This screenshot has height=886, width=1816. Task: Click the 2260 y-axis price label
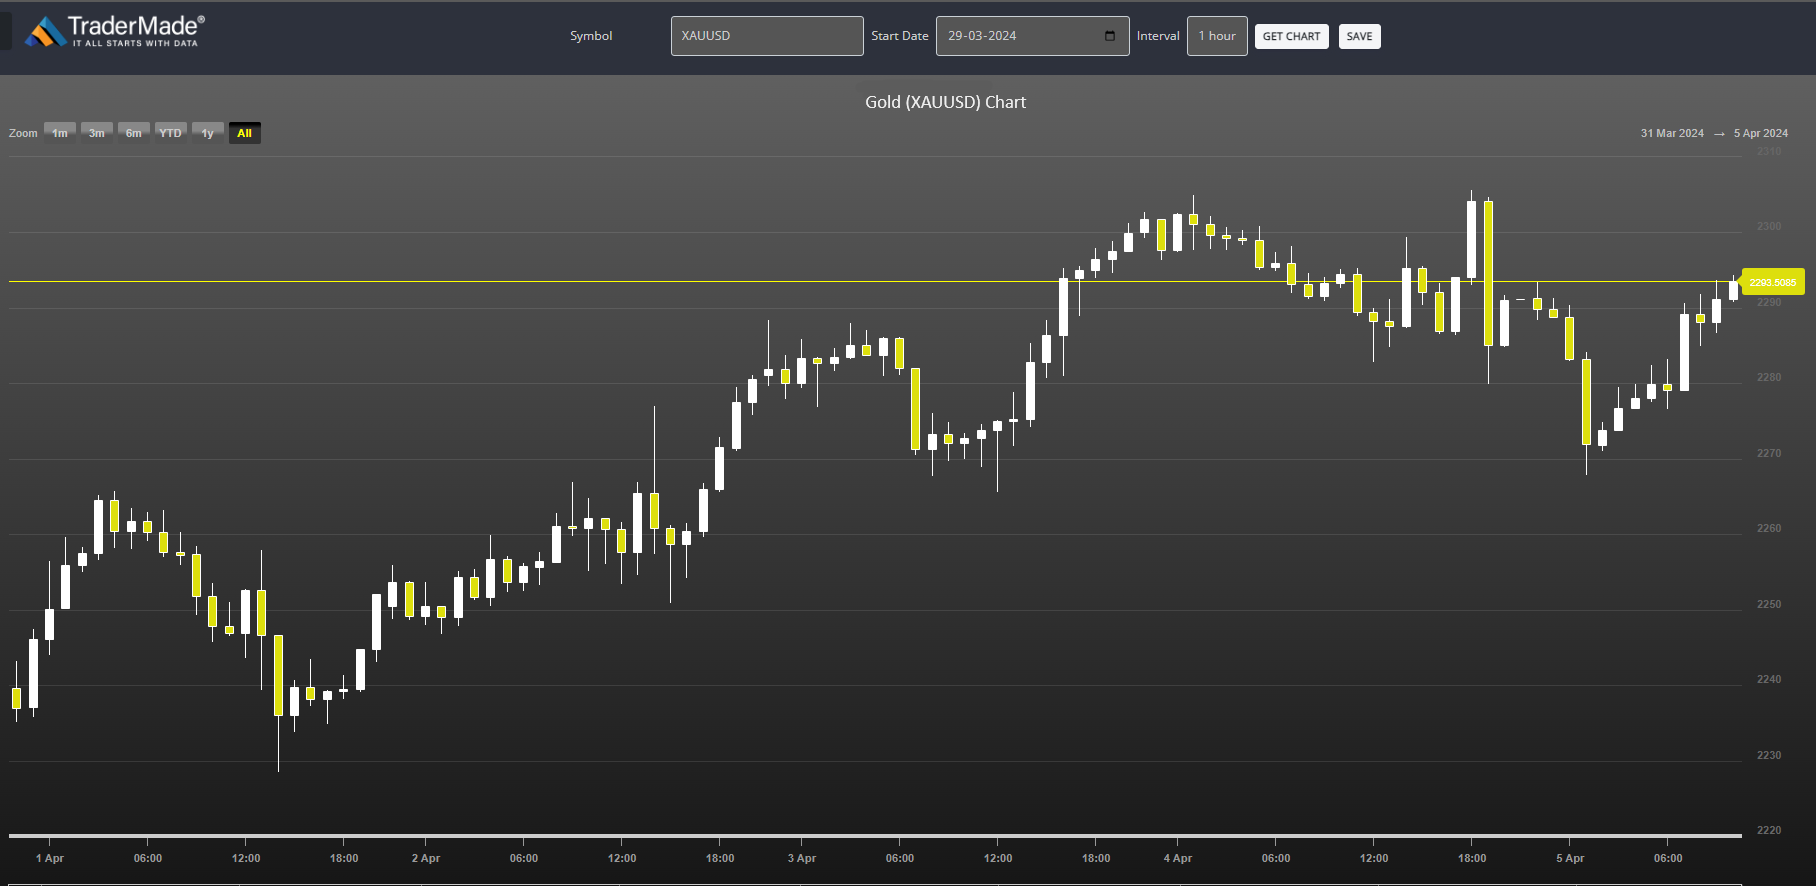1769,528
